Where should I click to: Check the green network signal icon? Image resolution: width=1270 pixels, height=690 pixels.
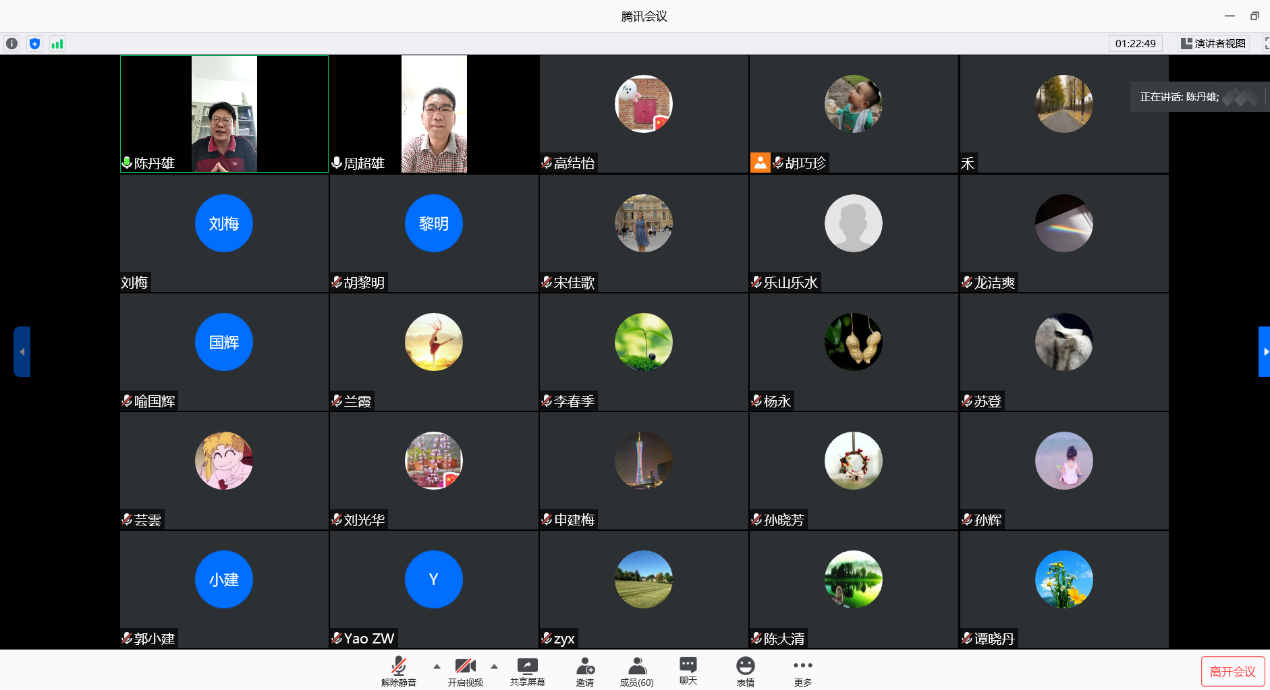(x=57, y=44)
